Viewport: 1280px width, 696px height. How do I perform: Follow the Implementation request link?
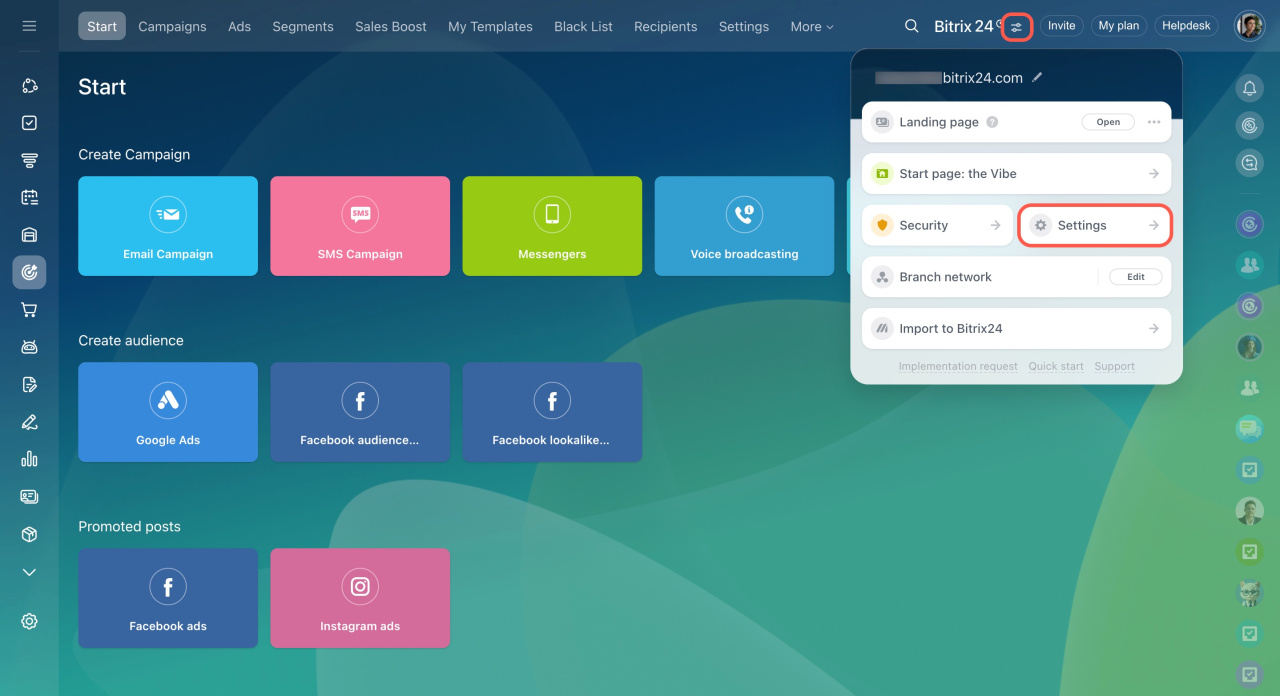pyautogui.click(x=958, y=367)
